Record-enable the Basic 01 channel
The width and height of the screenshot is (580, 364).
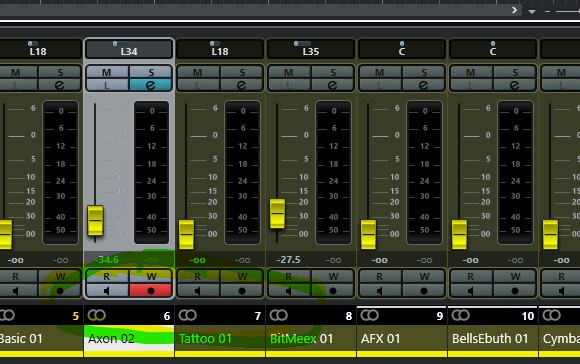pos(60,291)
